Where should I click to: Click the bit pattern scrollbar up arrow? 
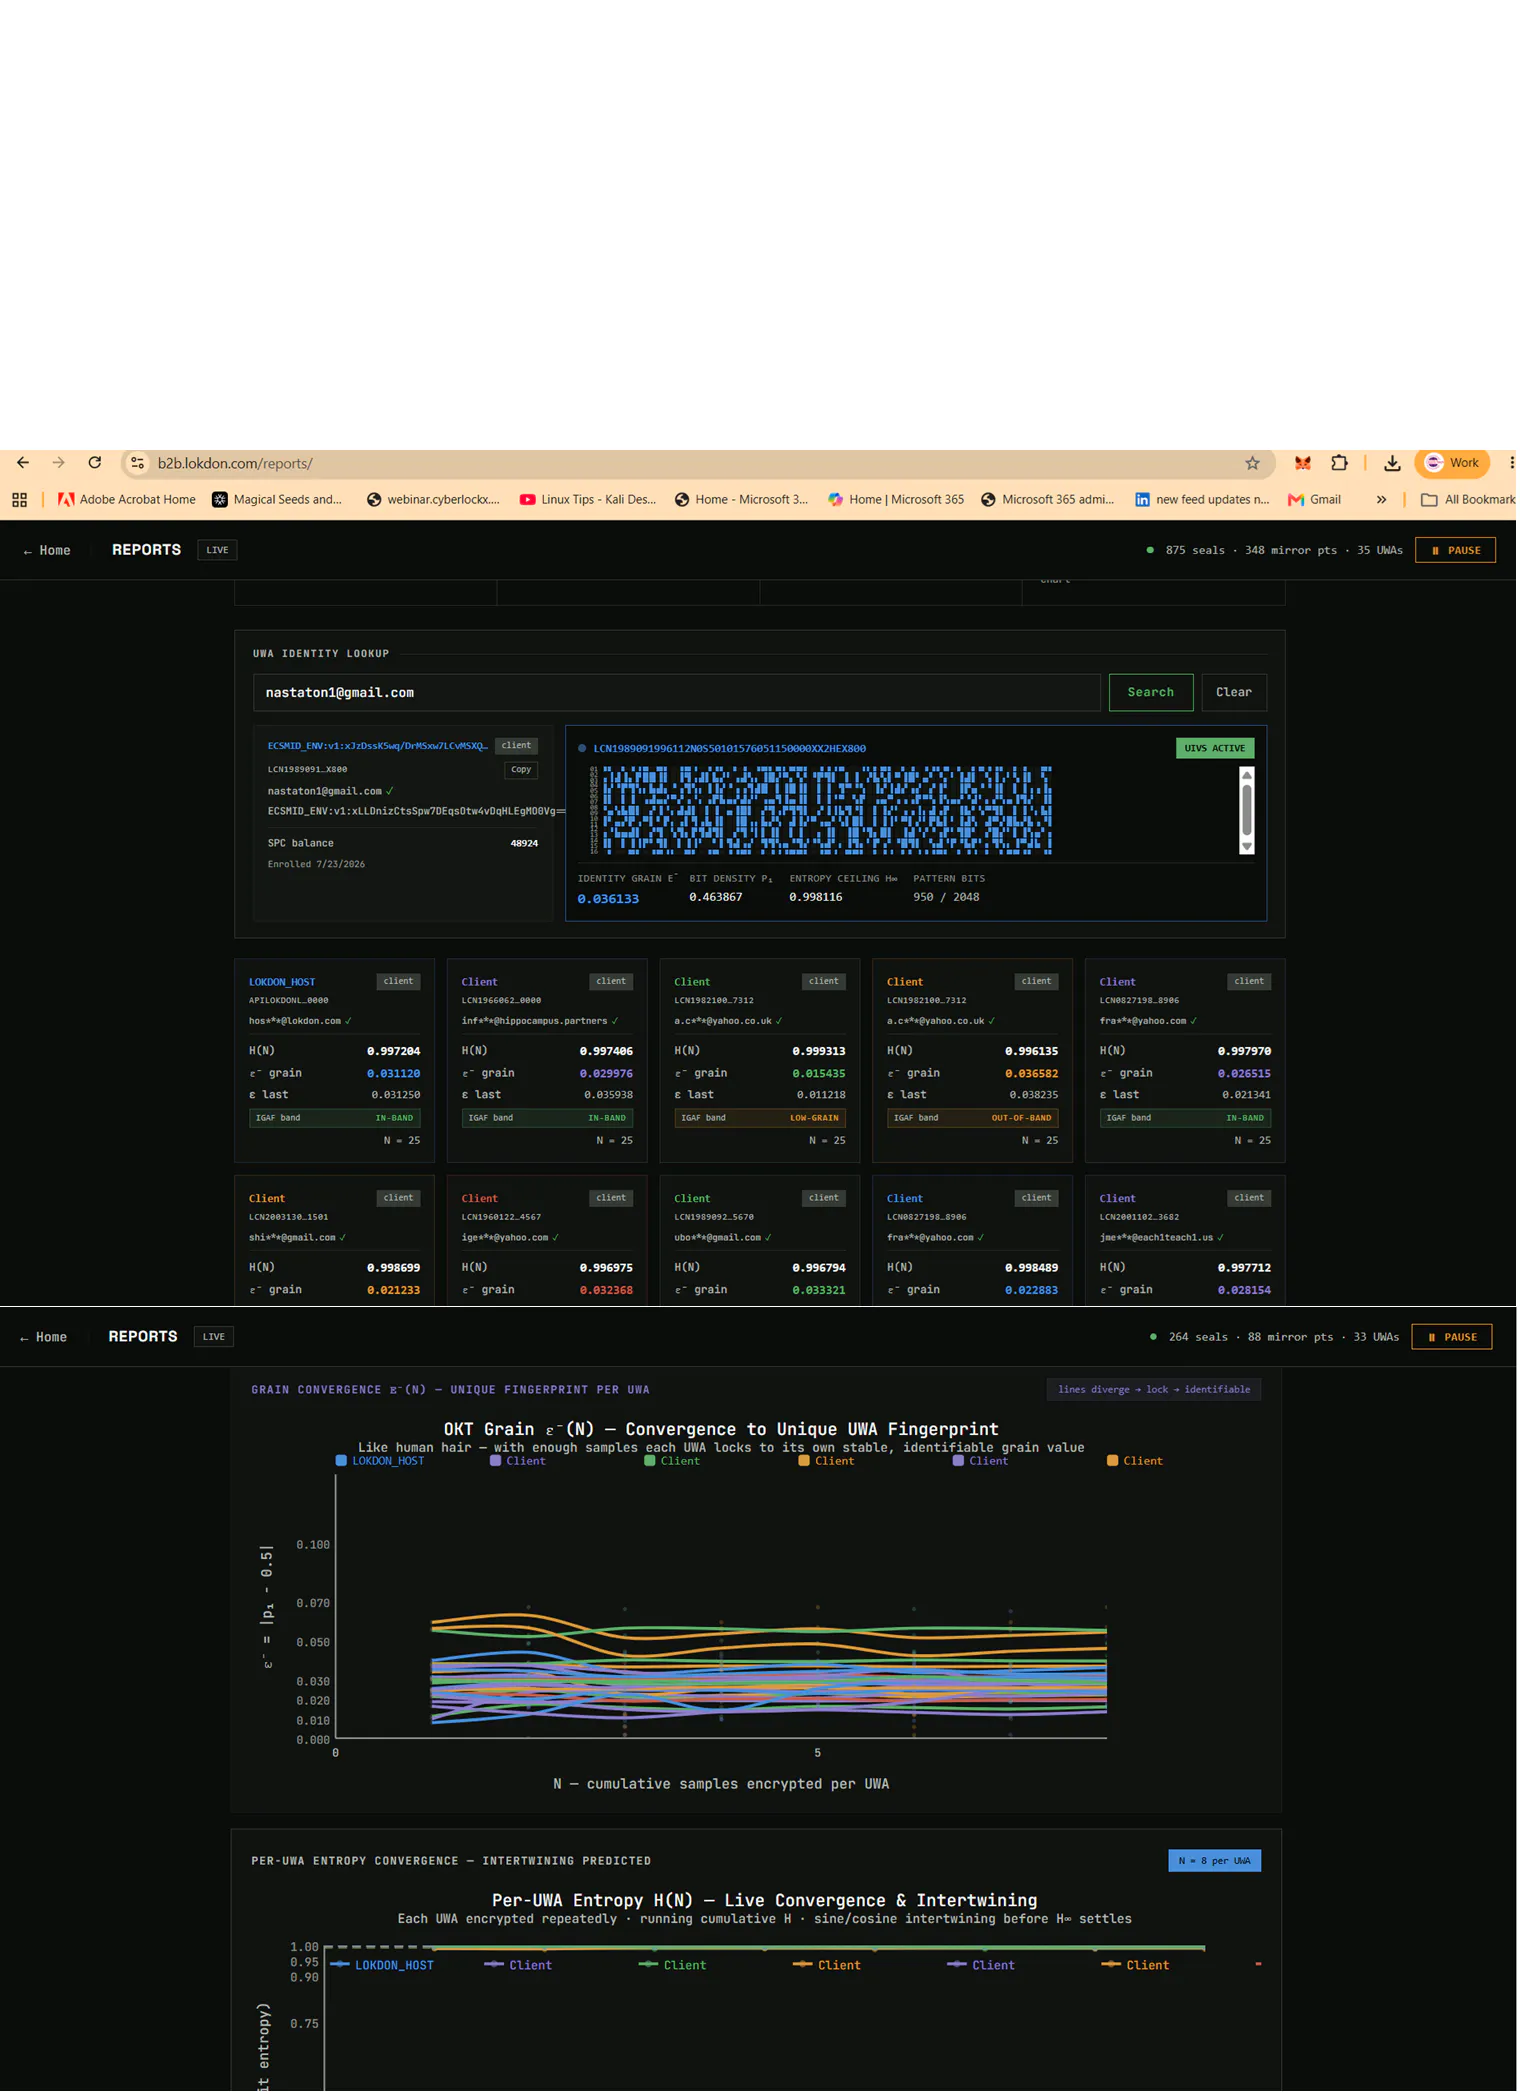click(x=1248, y=776)
